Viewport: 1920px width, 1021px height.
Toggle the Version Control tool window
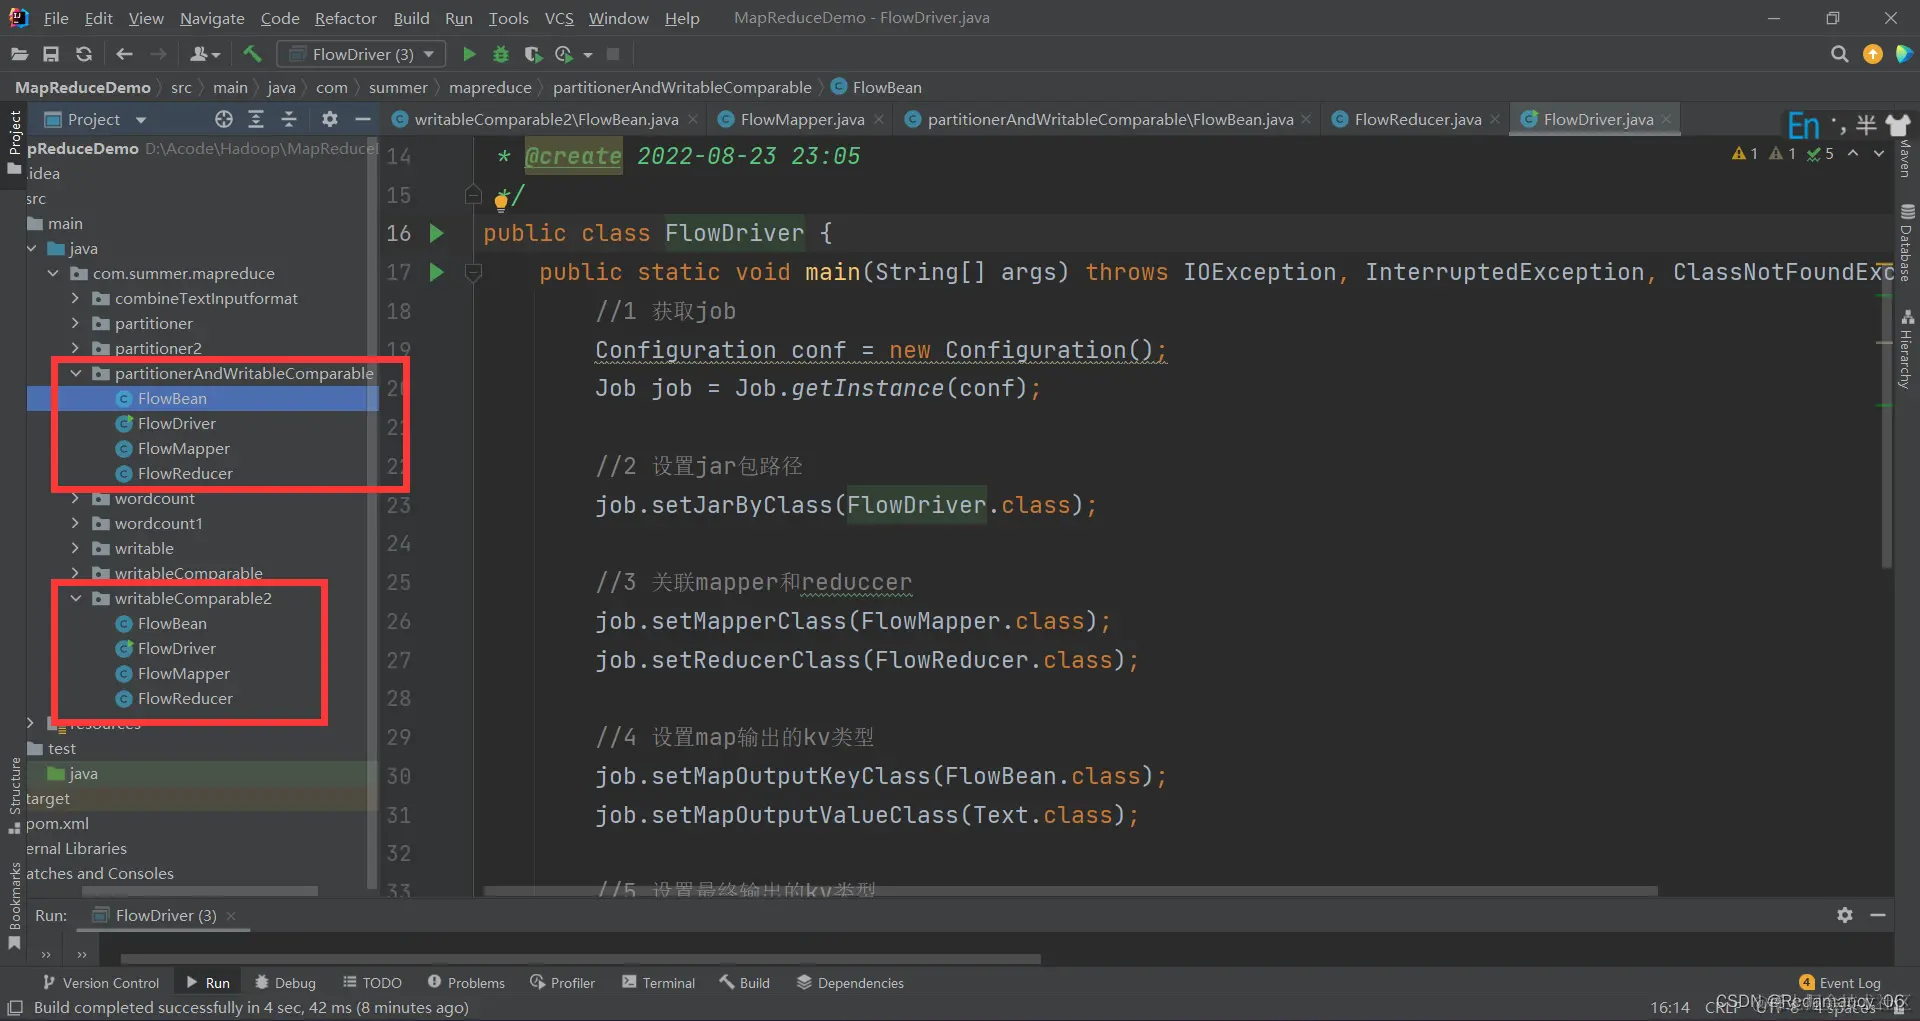101,983
